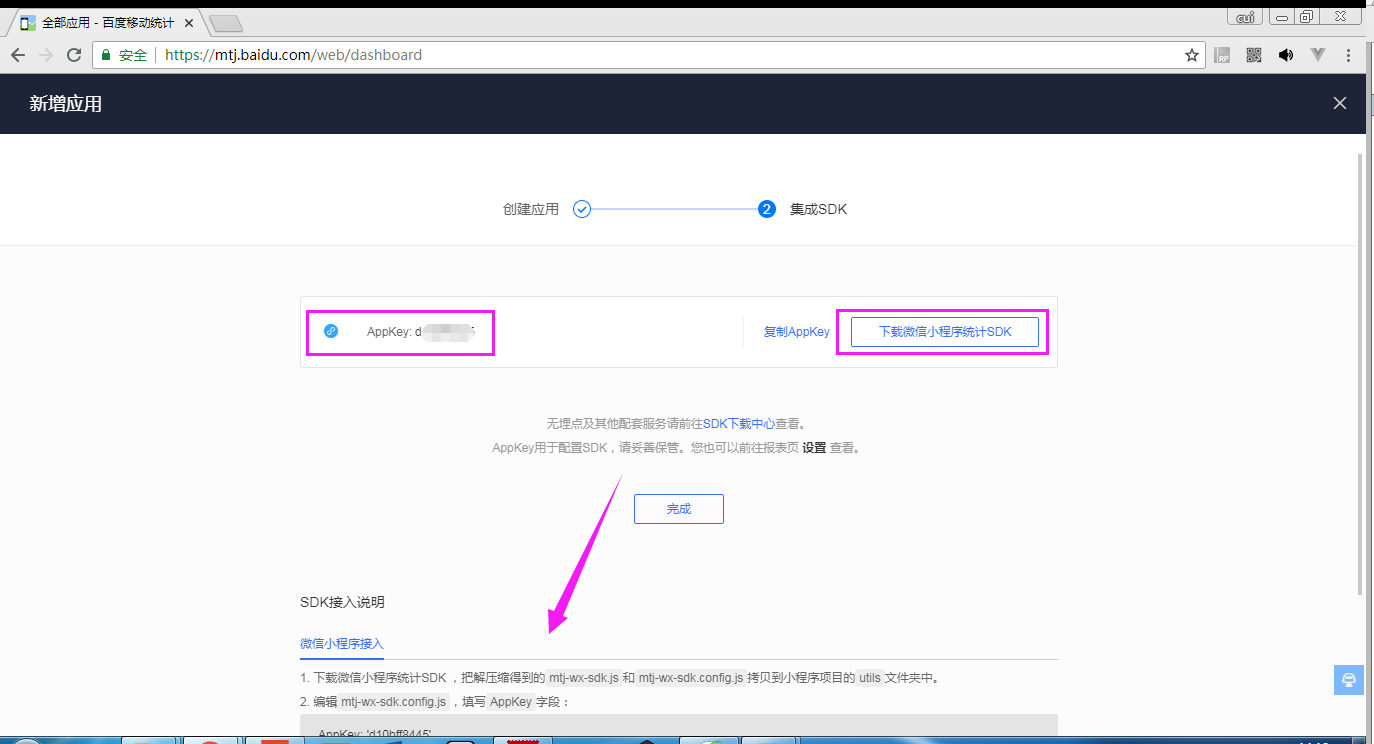Click the 集成SDK step label
Screen dimensions: 1374x744
(818, 209)
